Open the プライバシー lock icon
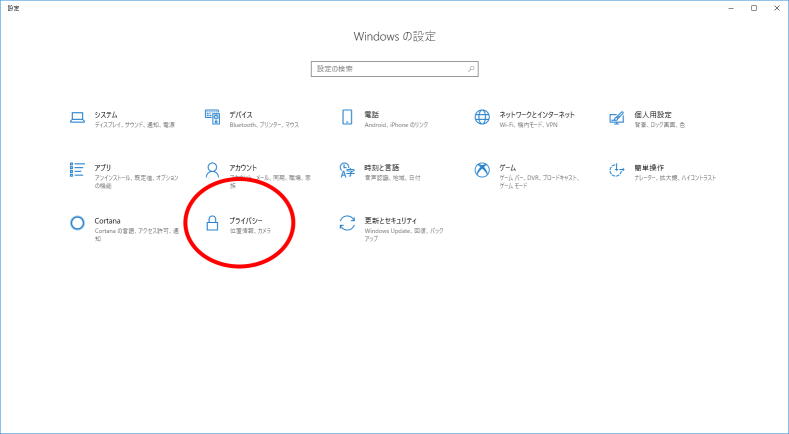Viewport: 789px width, 434px height. pyautogui.click(x=212, y=223)
